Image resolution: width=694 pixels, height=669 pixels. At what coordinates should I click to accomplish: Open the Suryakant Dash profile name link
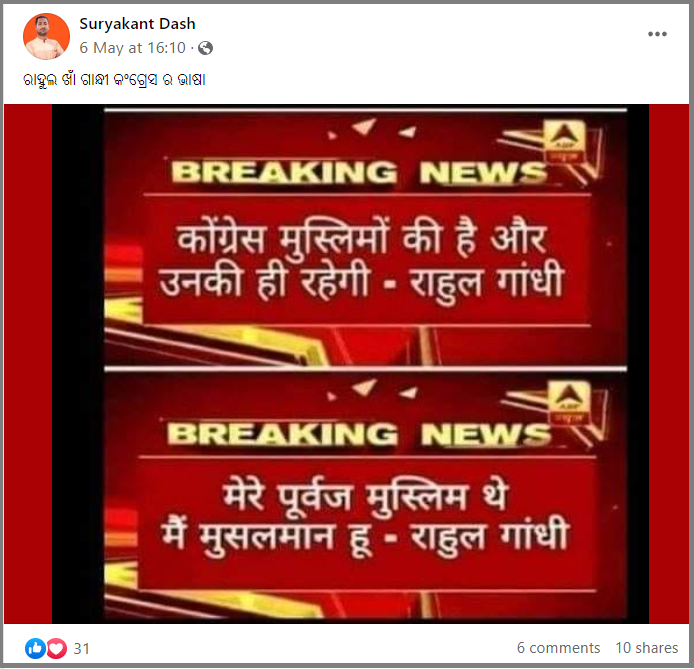tap(137, 23)
